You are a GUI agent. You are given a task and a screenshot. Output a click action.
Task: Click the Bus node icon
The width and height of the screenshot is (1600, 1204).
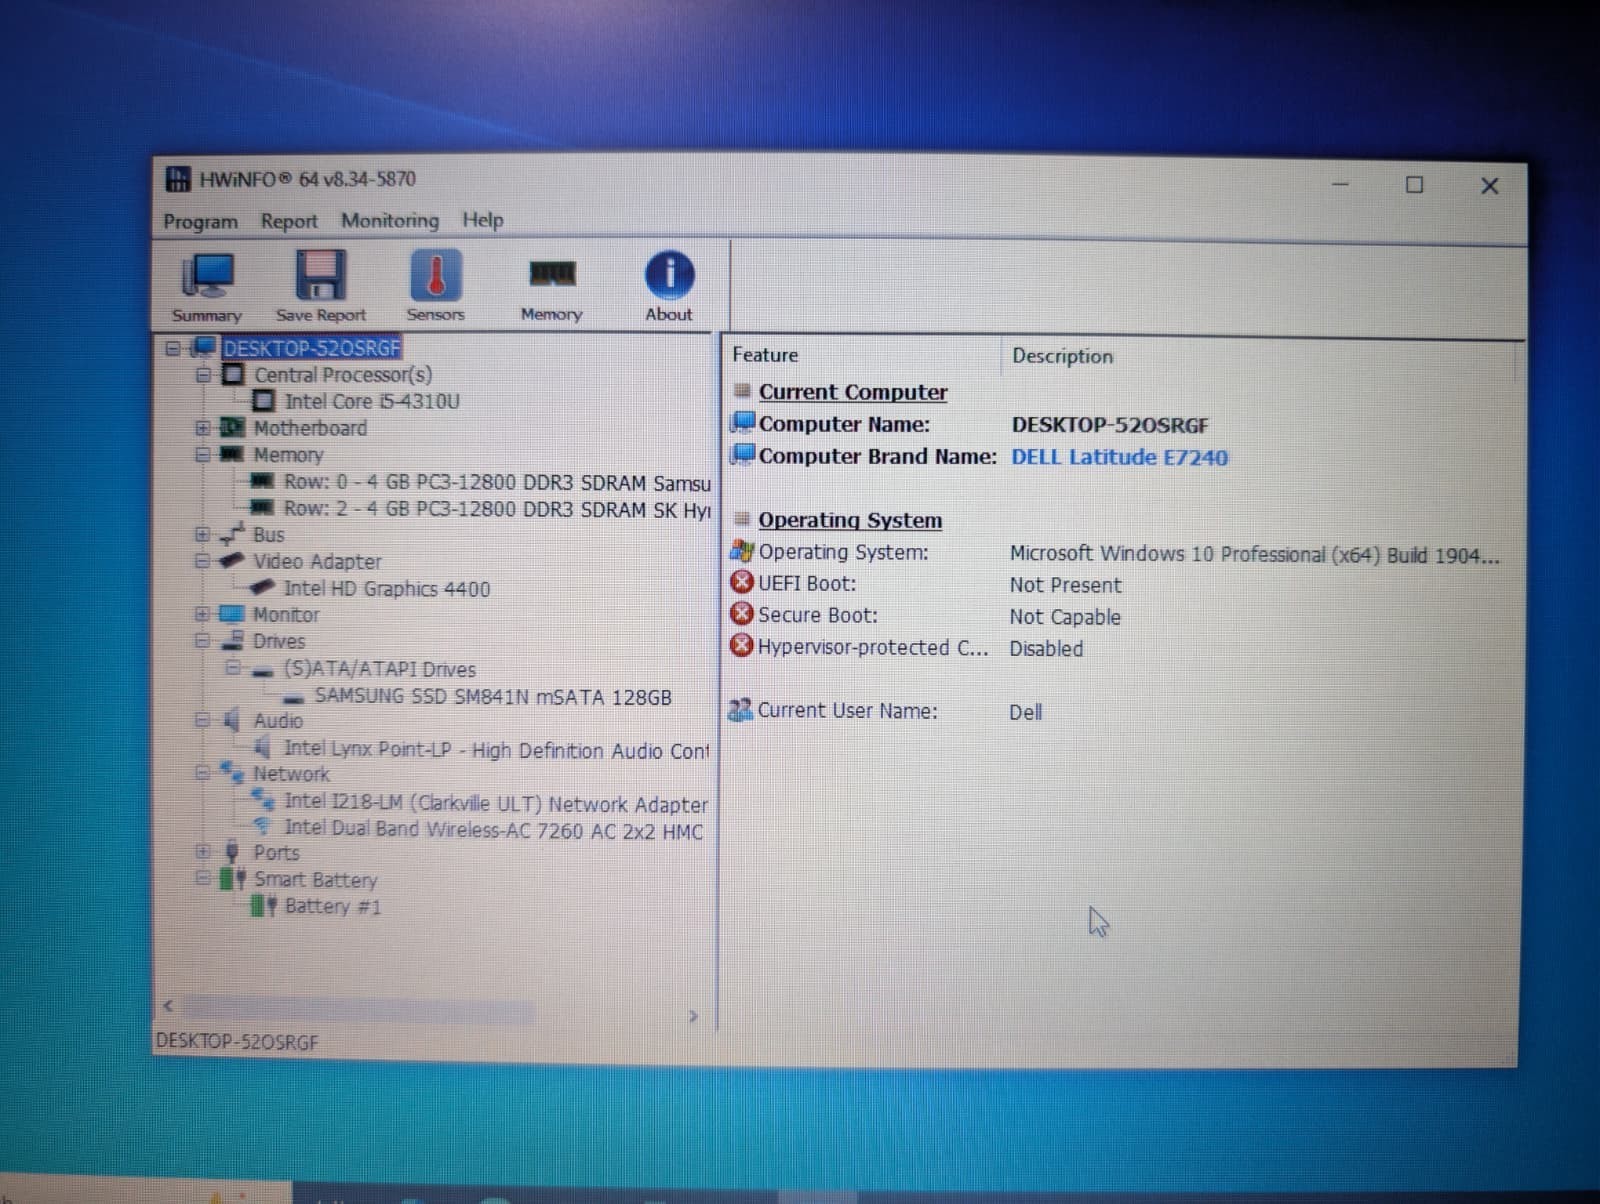point(232,533)
